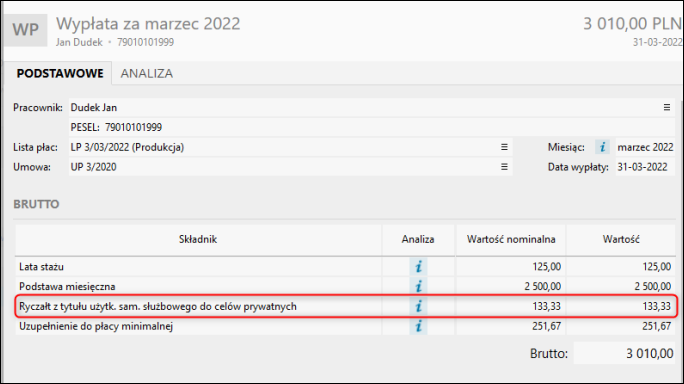Open analysis info icon for Podstawa miesięczna row
Viewport: 684px width, 384px height.
418,286
